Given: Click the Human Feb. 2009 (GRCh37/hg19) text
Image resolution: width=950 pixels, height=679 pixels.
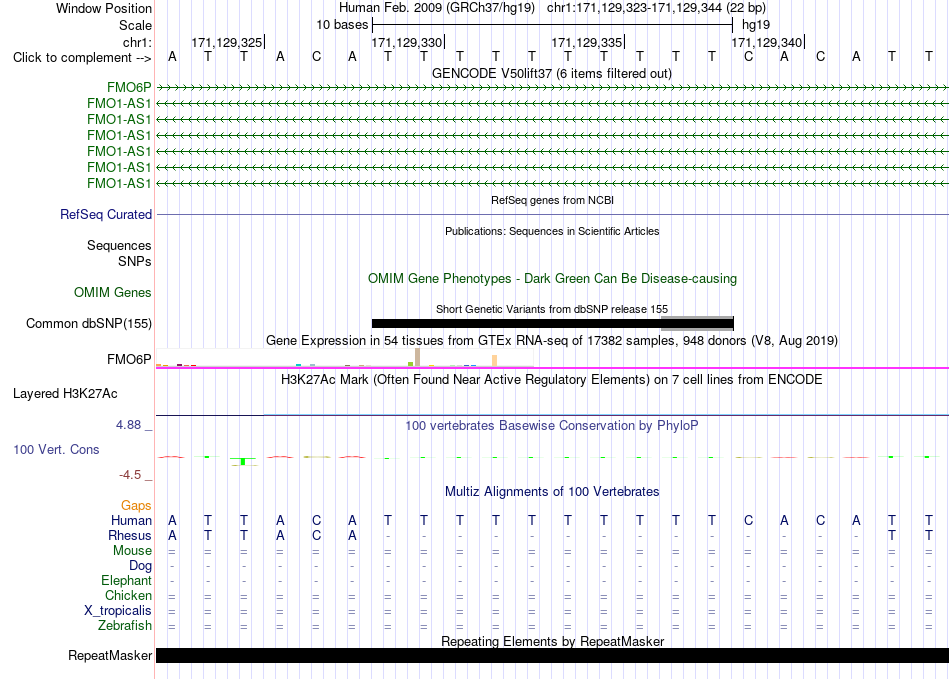Looking at the screenshot, I should 437,8.
